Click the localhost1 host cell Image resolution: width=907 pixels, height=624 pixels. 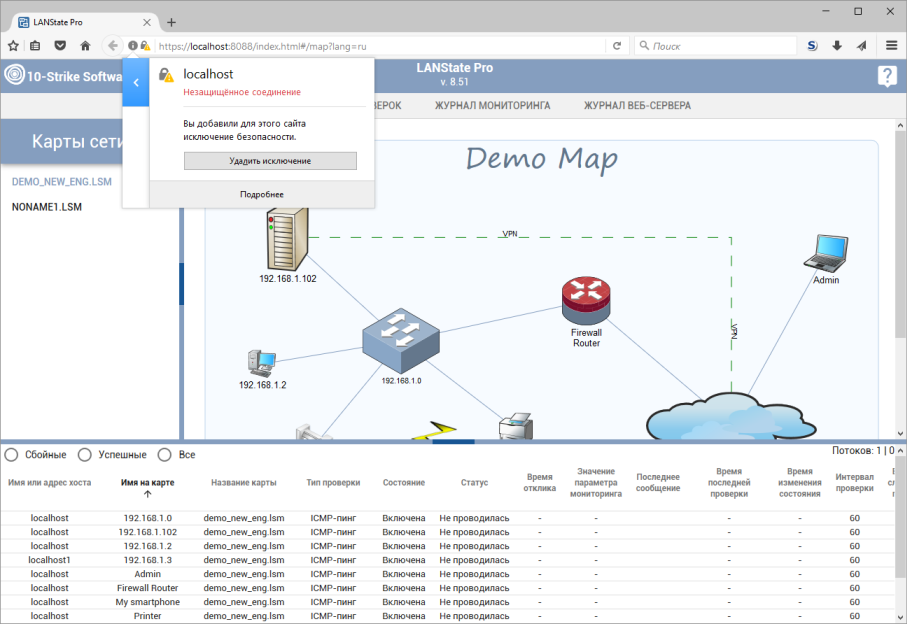click(49, 560)
